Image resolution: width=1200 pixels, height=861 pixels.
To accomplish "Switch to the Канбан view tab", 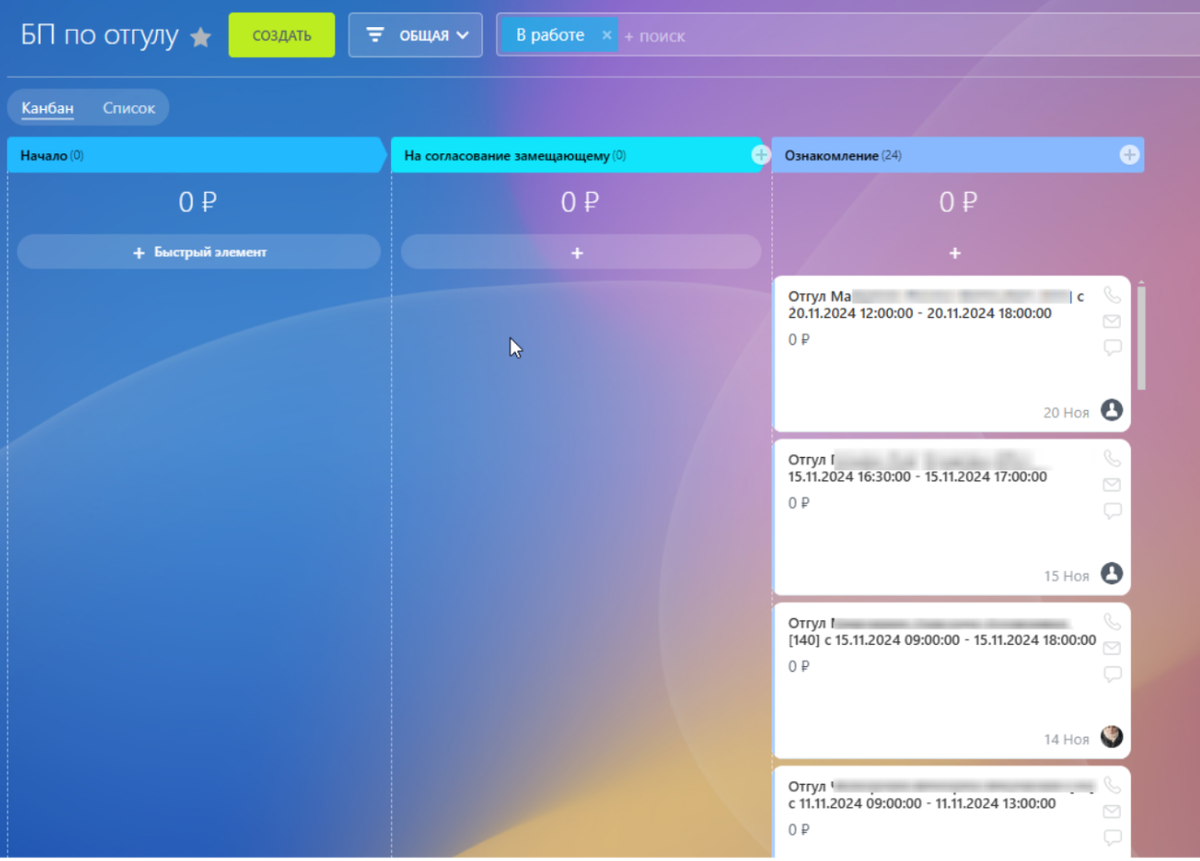I will point(47,108).
